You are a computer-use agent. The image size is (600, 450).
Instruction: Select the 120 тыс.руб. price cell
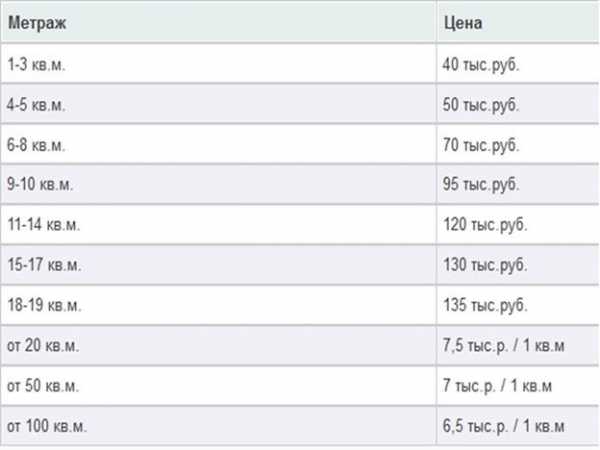point(483,225)
